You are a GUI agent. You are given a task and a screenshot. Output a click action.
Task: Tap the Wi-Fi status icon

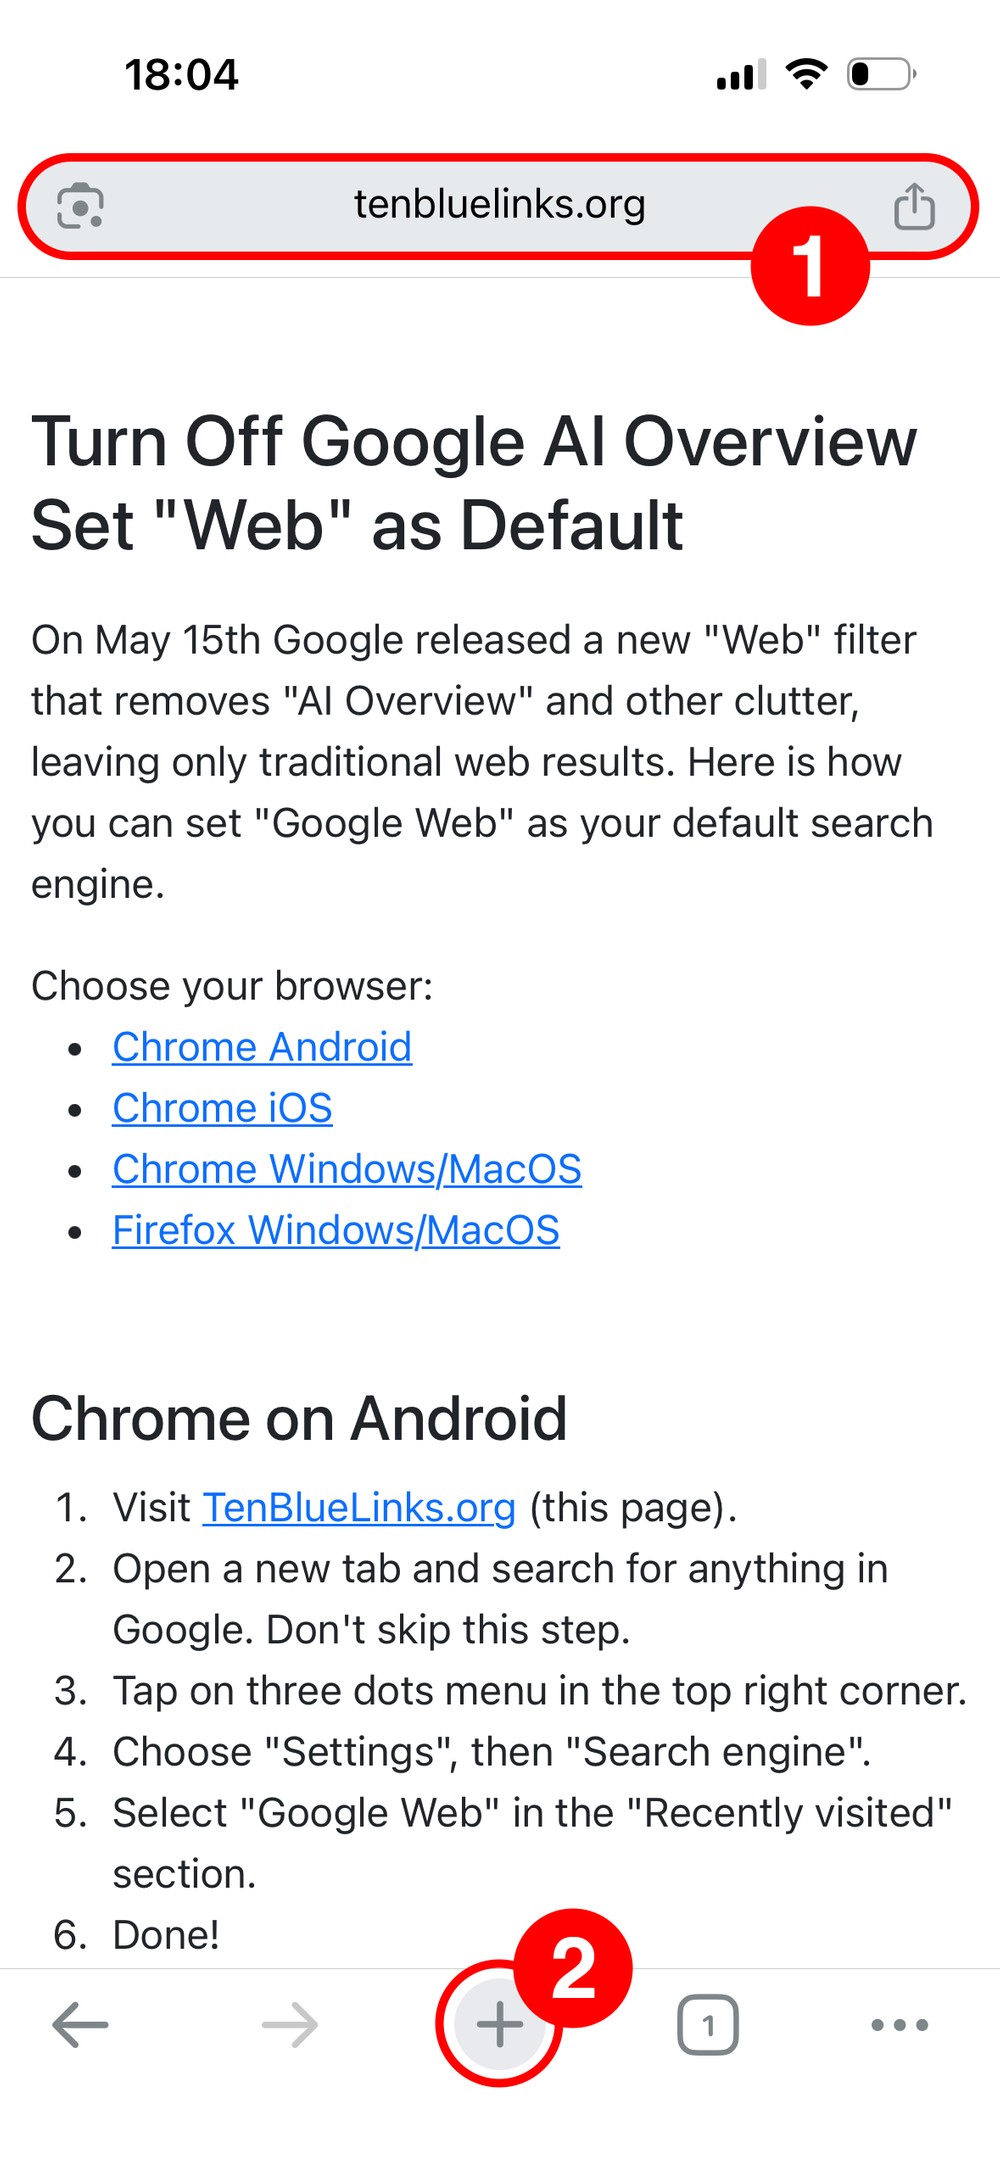click(x=806, y=74)
